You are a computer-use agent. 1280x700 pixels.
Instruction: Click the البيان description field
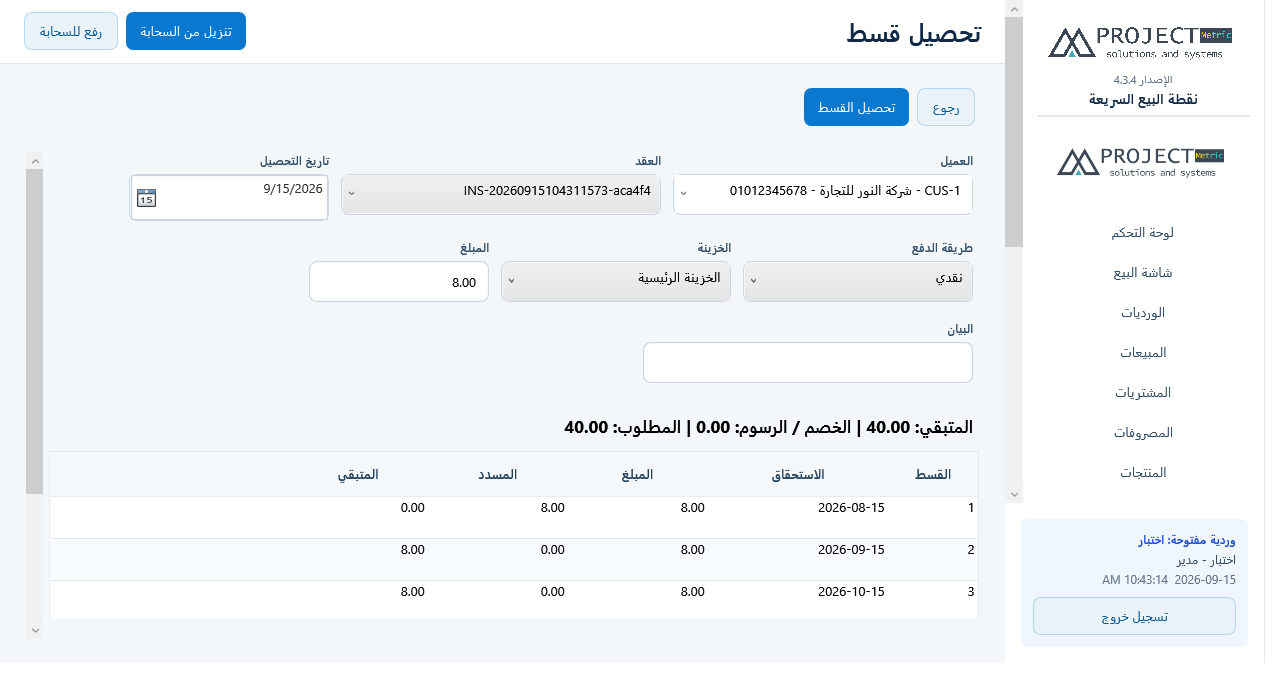tap(808, 362)
